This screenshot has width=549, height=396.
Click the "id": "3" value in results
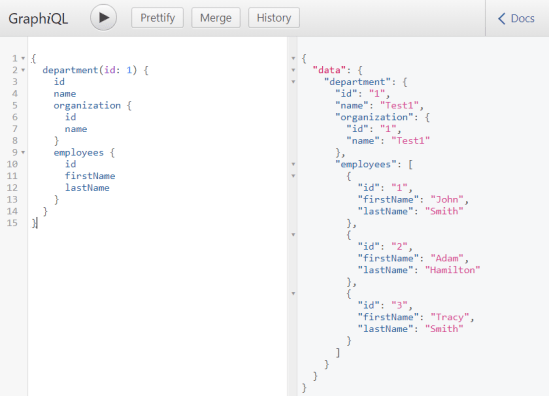click(399, 305)
